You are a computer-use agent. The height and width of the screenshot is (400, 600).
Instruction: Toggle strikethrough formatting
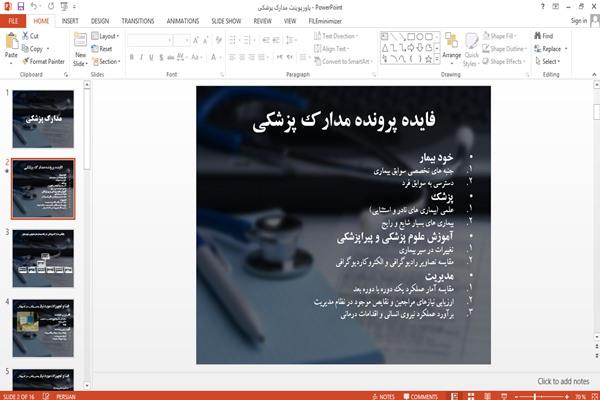pos(171,57)
